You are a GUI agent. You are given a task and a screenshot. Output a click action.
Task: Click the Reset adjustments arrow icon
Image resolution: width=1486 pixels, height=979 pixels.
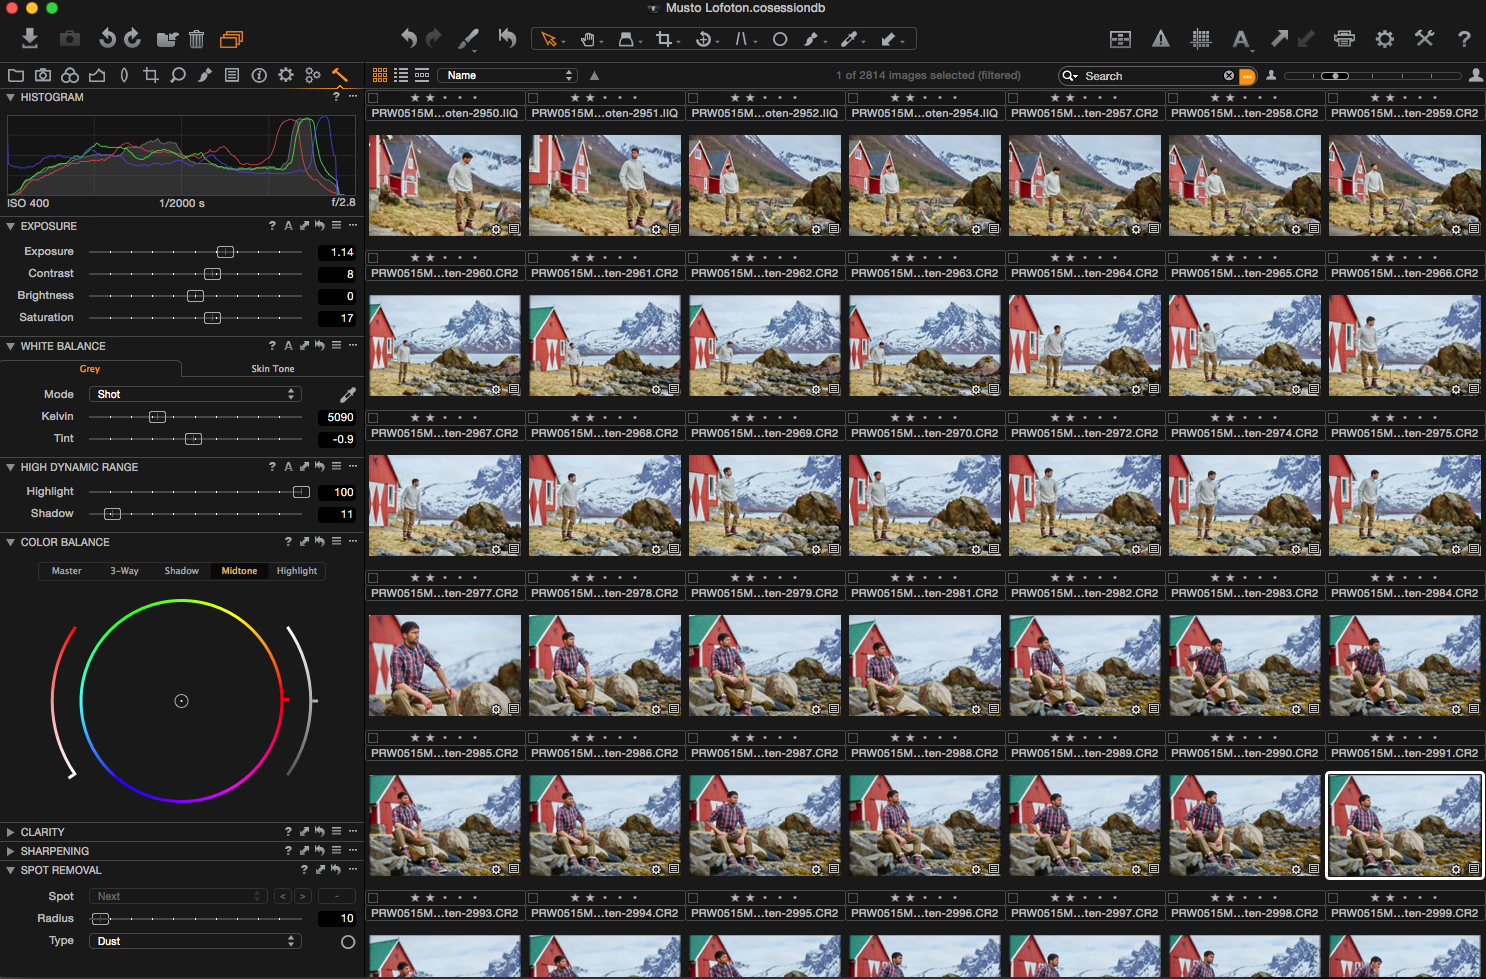point(508,38)
